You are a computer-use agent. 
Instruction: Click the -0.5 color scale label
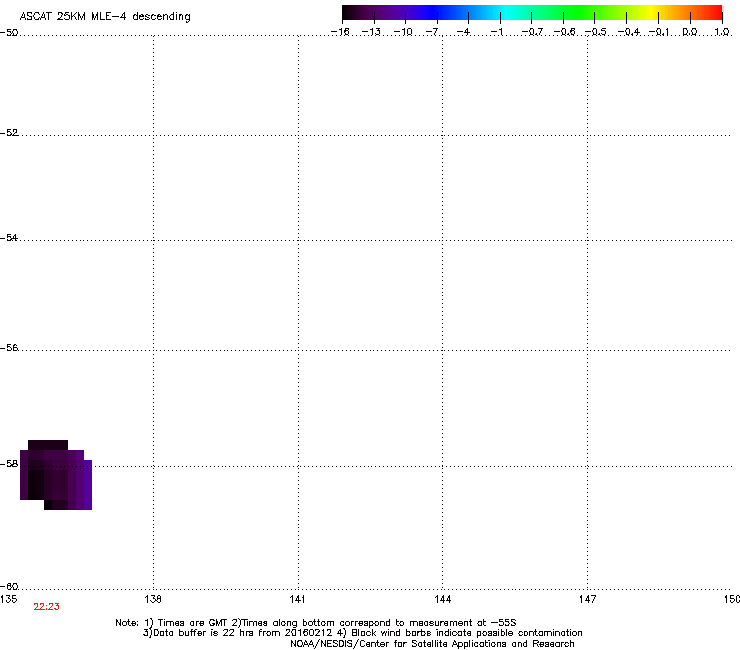(596, 32)
